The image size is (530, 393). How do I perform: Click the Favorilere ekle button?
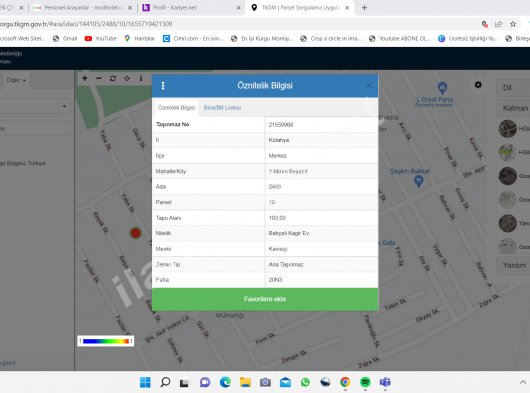click(x=265, y=299)
